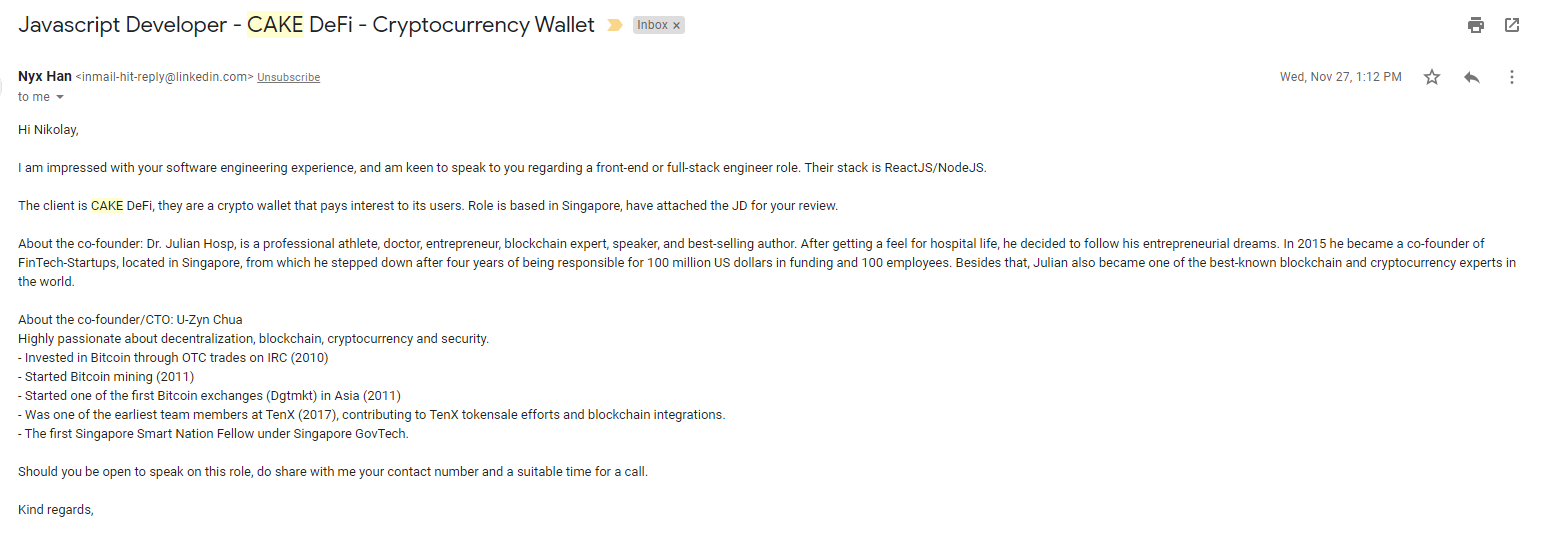Click the highlighted CAKE in the email body
Viewport: 1542px width, 534px height.
[107, 206]
